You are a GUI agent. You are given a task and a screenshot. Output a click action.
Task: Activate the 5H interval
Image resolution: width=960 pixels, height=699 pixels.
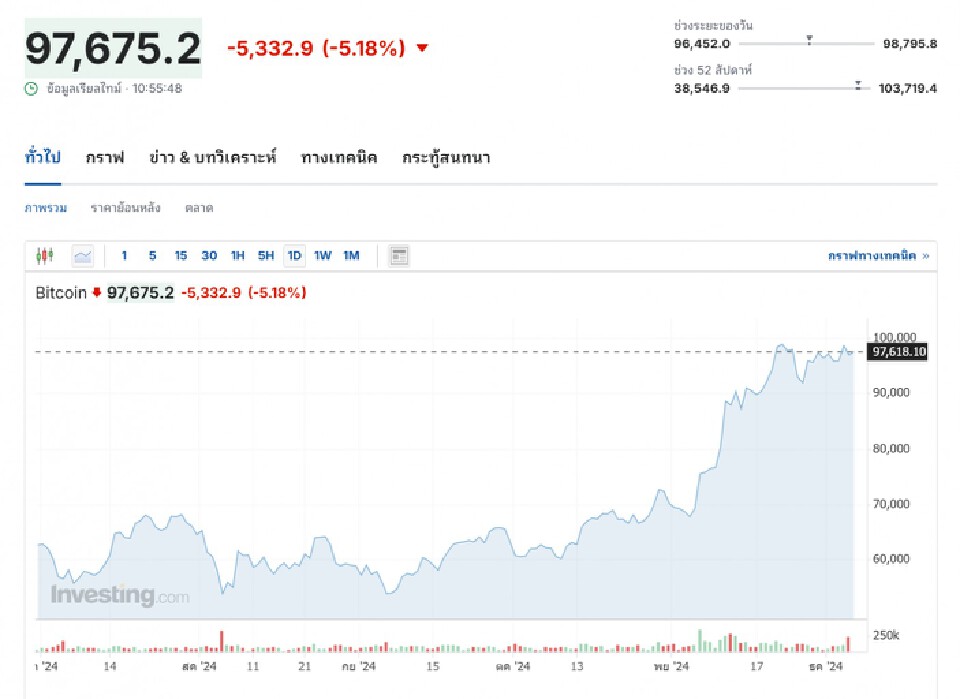265,255
